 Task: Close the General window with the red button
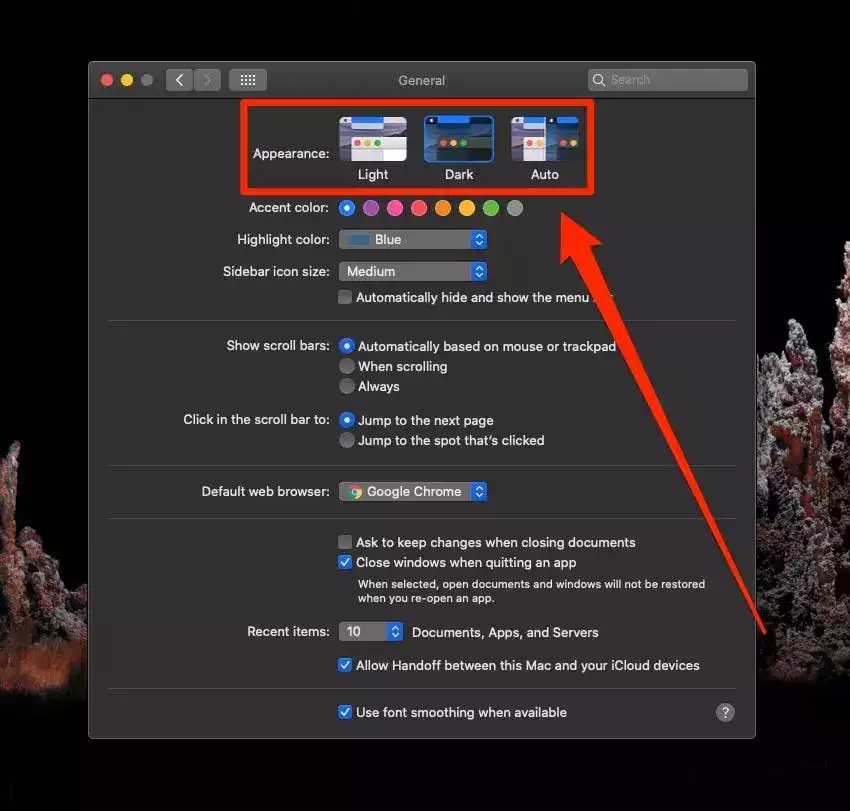(107, 80)
